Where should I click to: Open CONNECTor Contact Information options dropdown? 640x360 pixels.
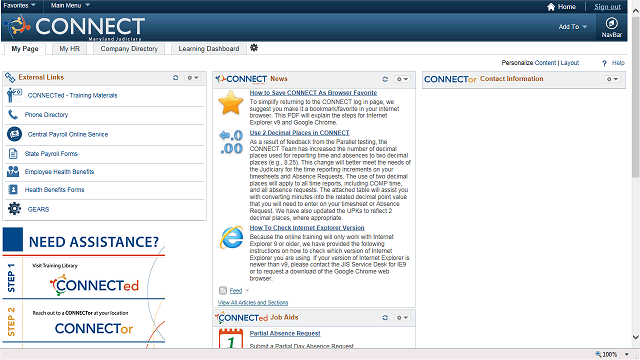click(x=612, y=79)
